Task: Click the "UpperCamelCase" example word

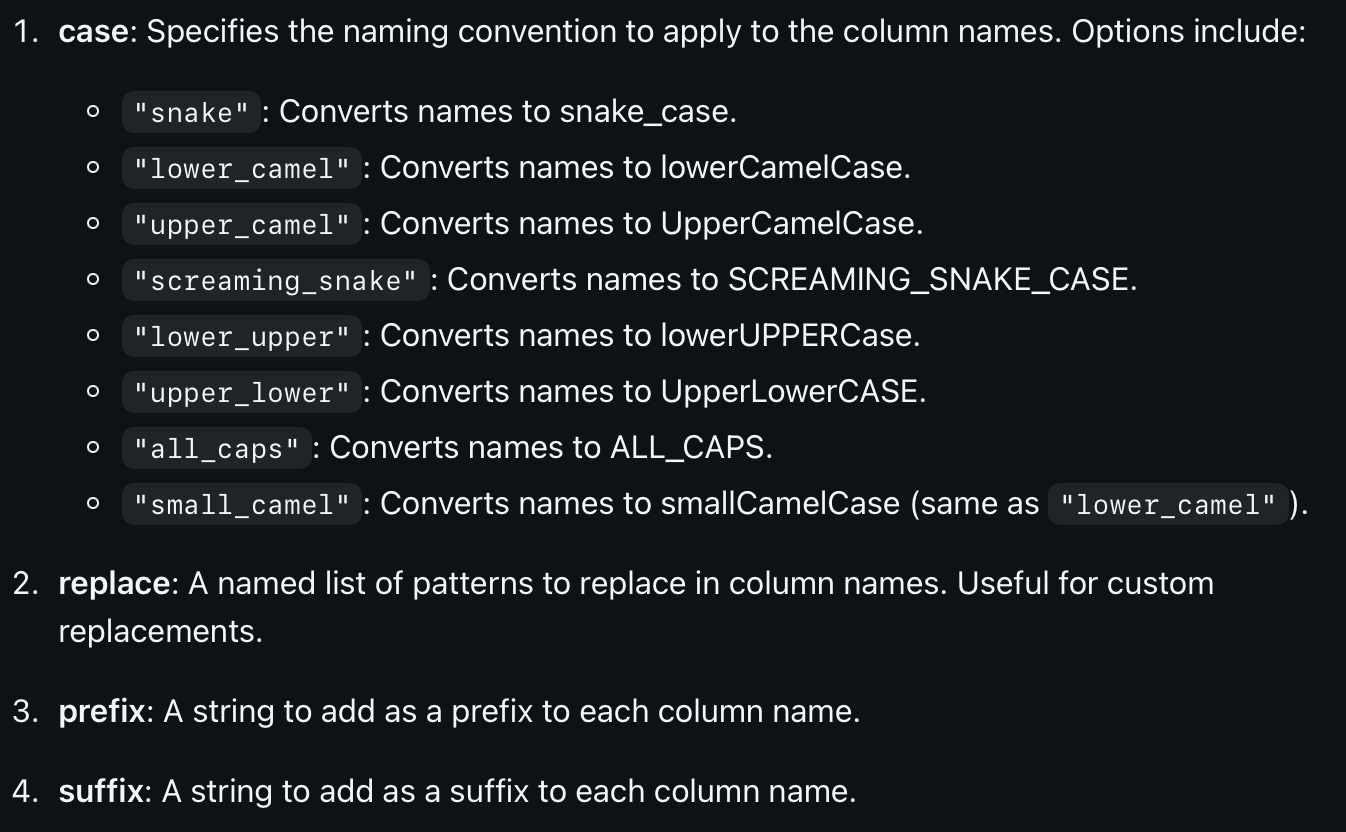Action: pos(789,224)
